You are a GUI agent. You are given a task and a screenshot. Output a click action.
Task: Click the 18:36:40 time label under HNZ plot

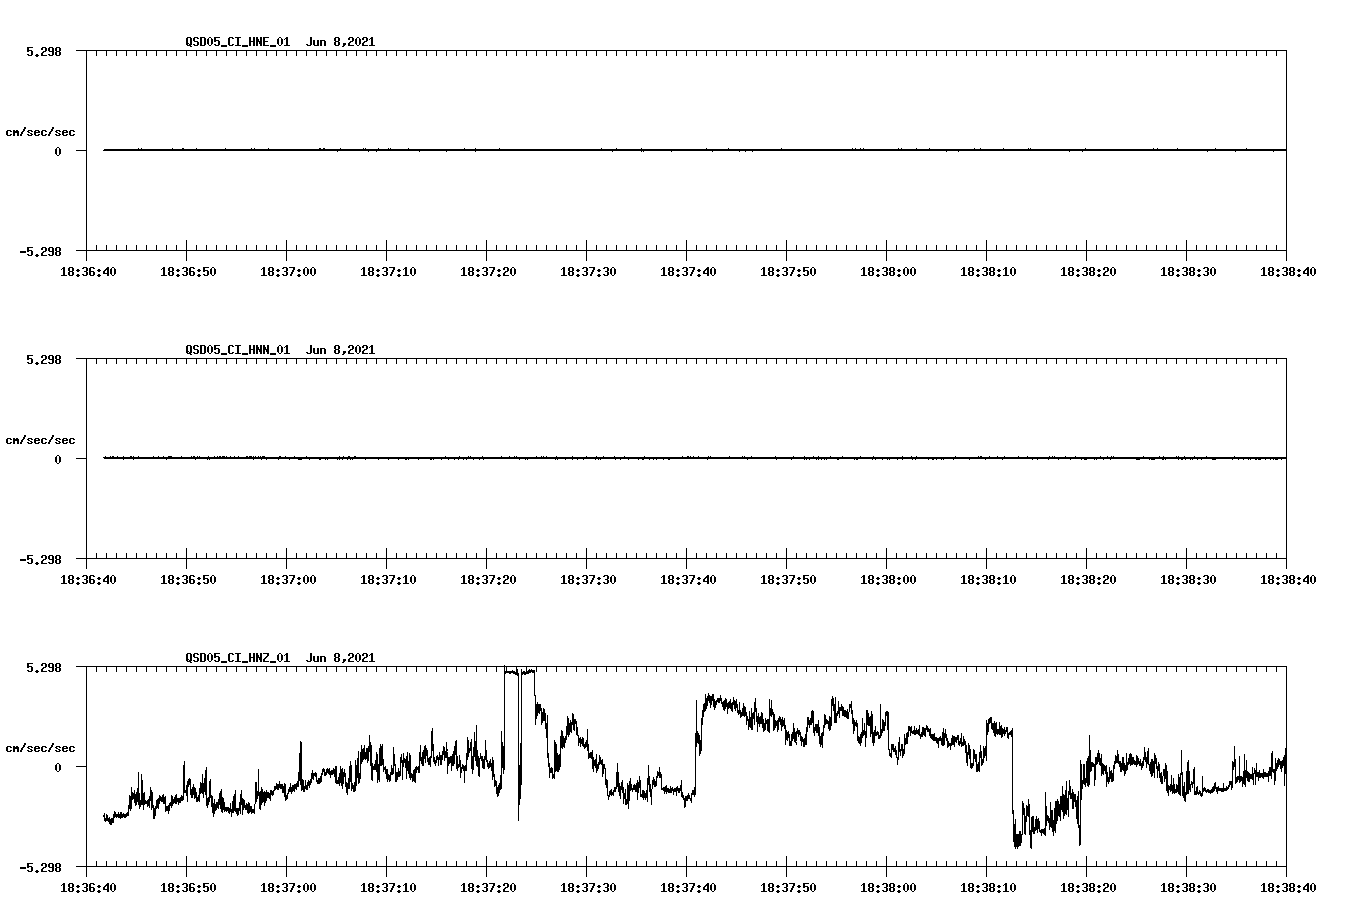click(88, 887)
